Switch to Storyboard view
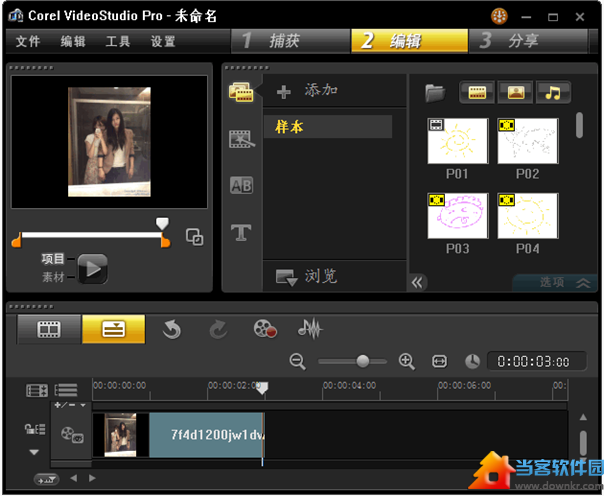Image resolution: width=604 pixels, height=496 pixels. tap(48, 329)
